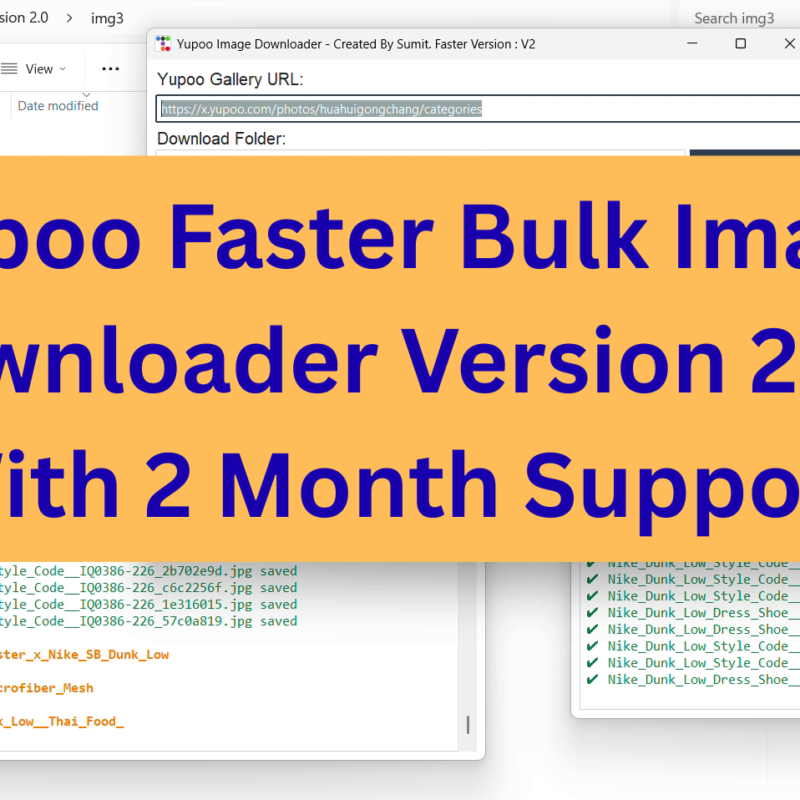This screenshot has height=800, width=800.
Task: Click the log line ending 1e316015.jpg saved
Action: [148, 604]
